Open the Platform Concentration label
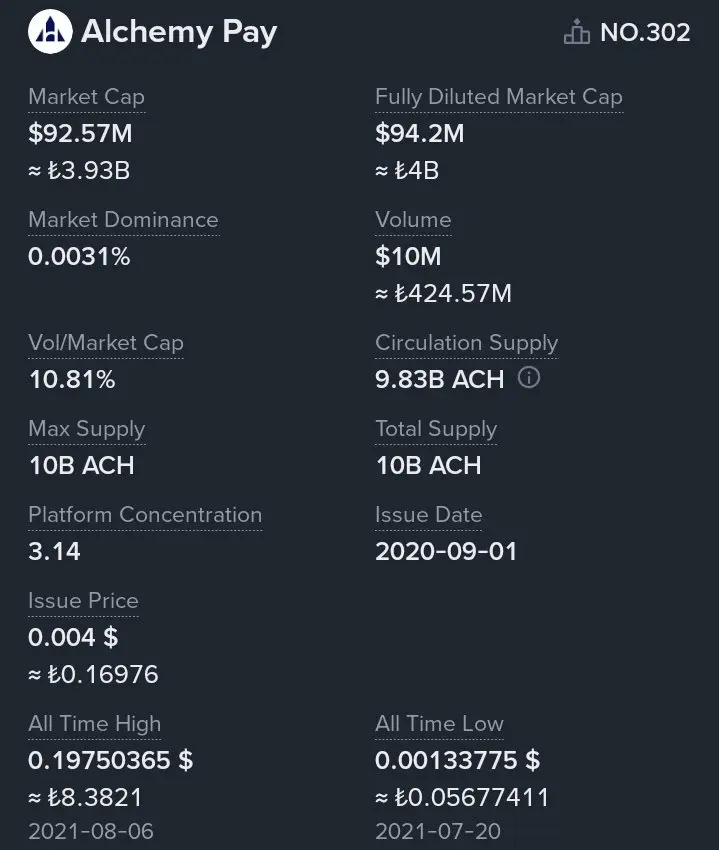The height and width of the screenshot is (850, 719). 145,515
